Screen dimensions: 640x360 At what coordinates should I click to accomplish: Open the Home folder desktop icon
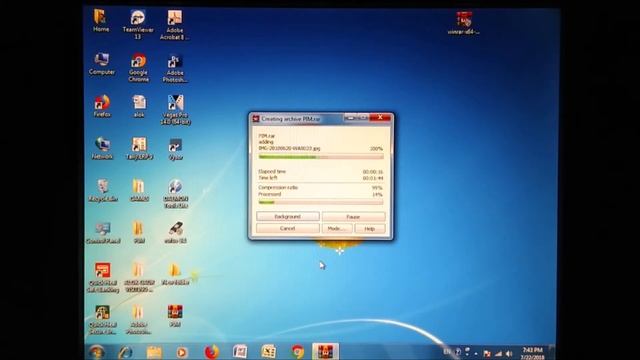[100, 20]
